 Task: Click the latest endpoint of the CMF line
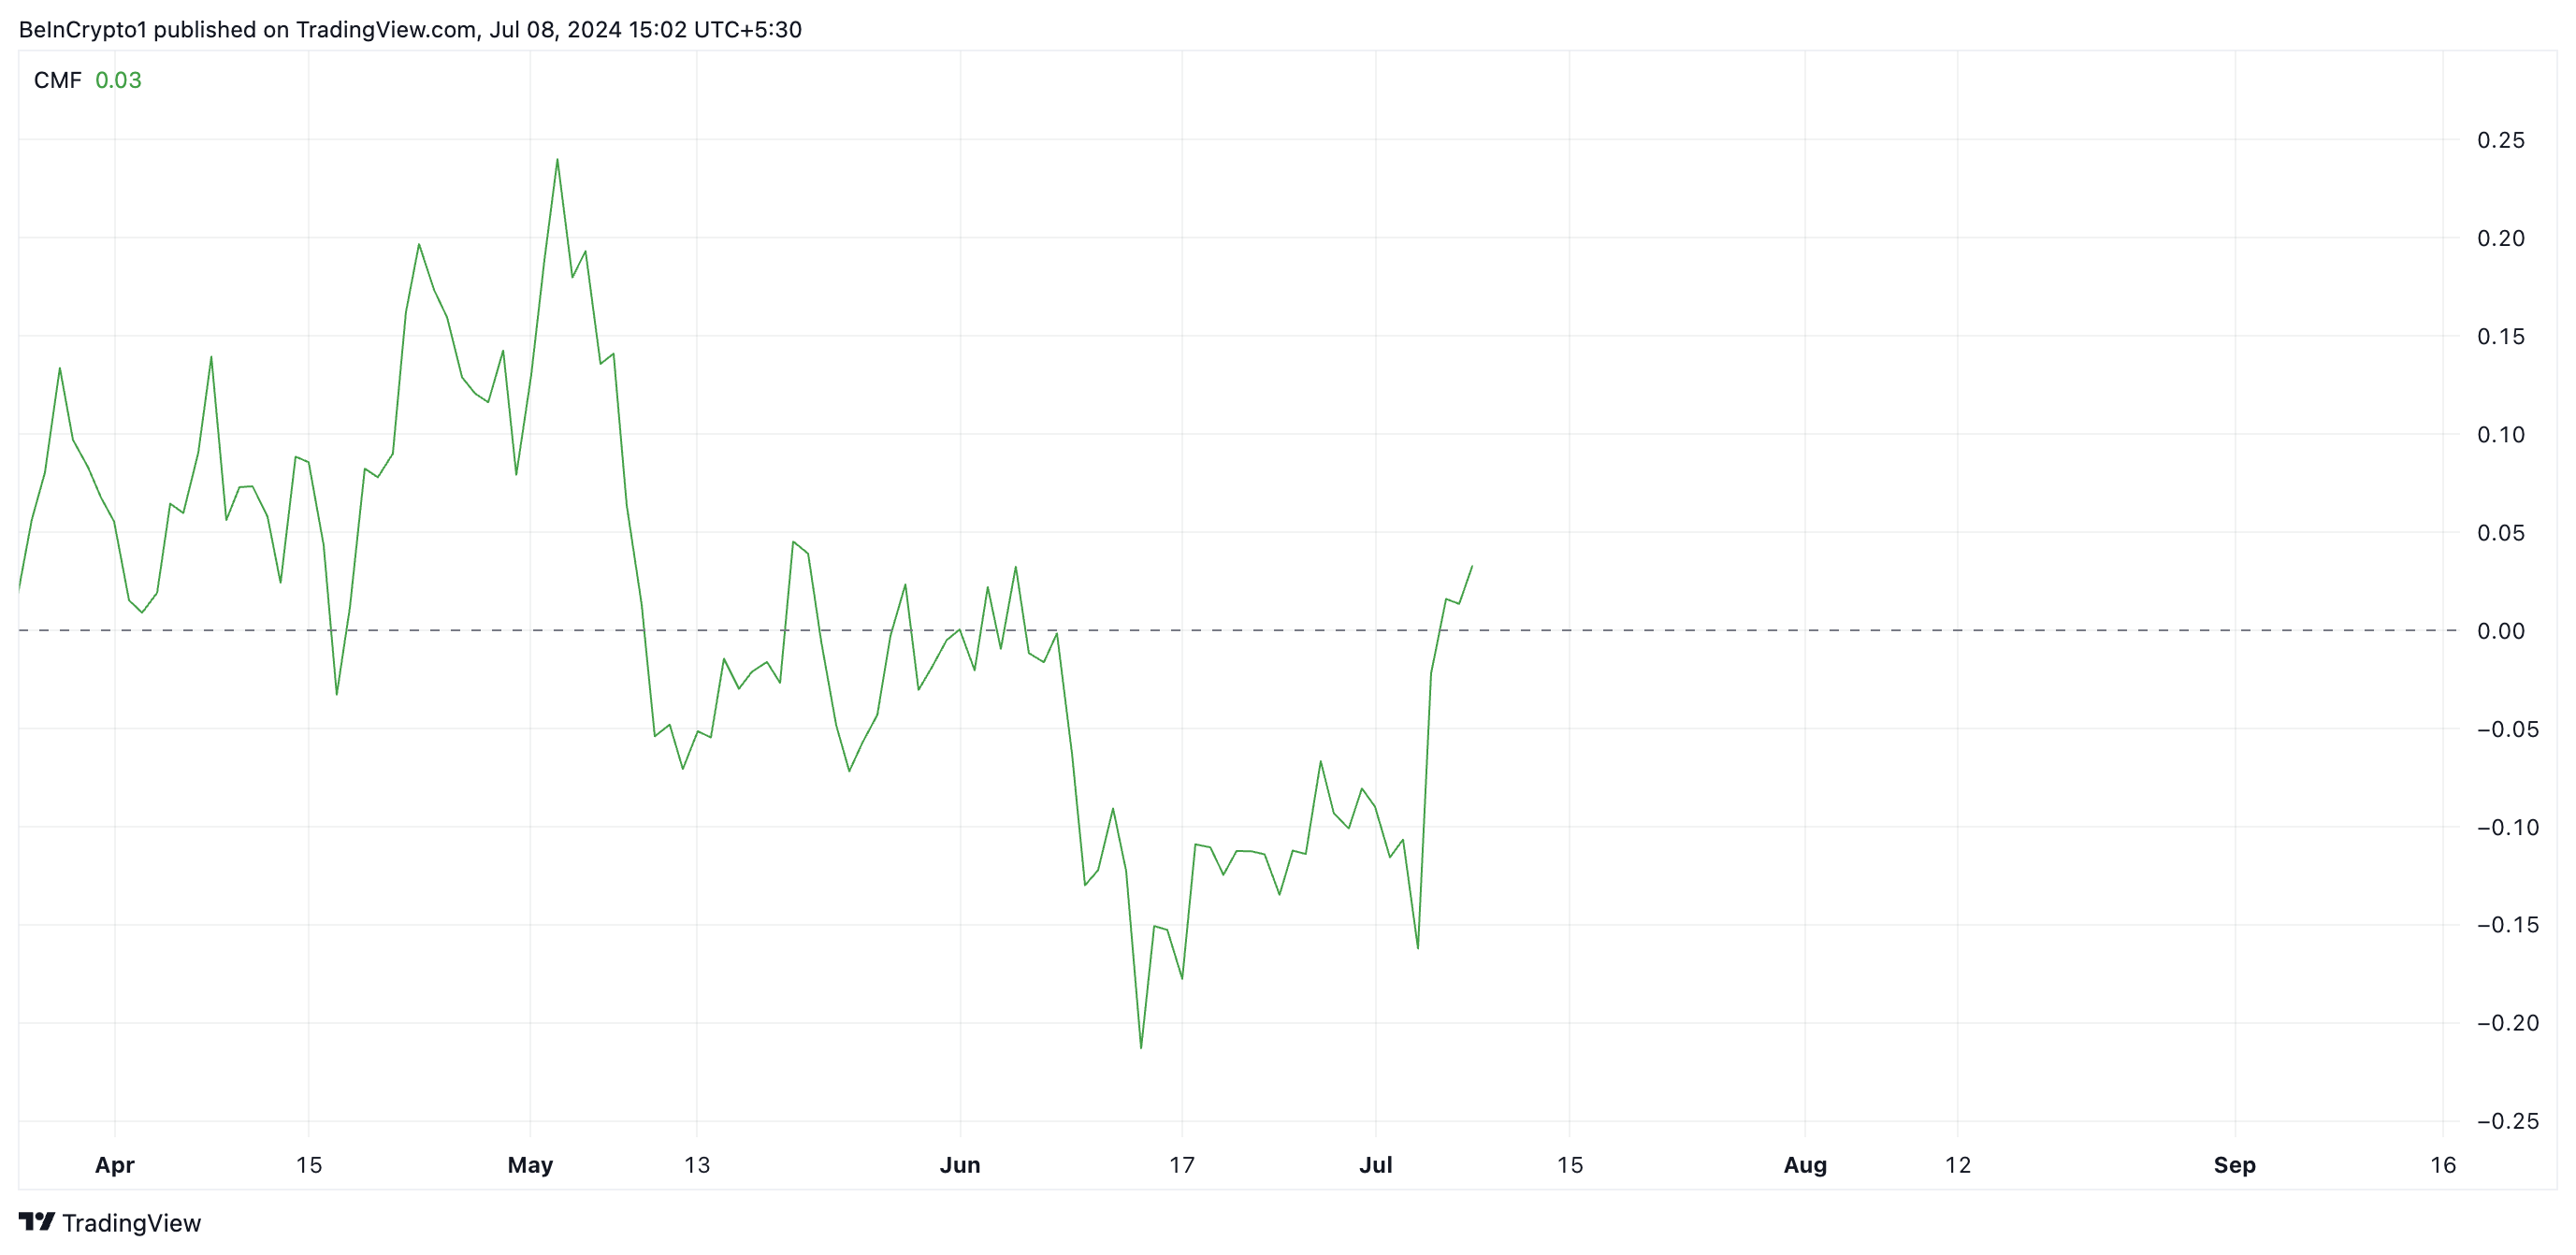[1472, 566]
